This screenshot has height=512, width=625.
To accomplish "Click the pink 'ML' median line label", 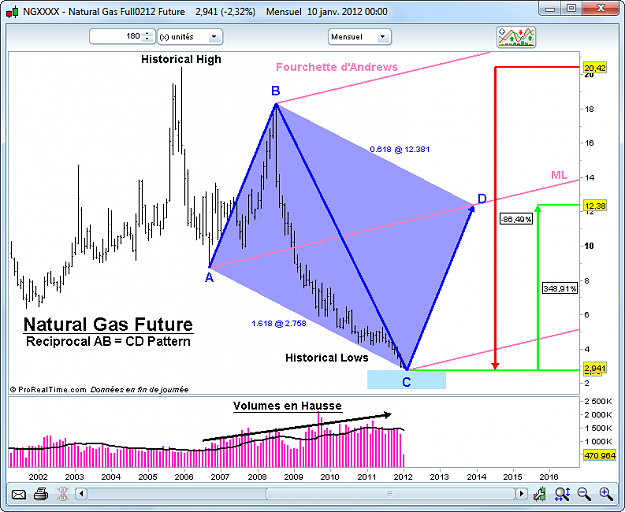I will point(559,175).
